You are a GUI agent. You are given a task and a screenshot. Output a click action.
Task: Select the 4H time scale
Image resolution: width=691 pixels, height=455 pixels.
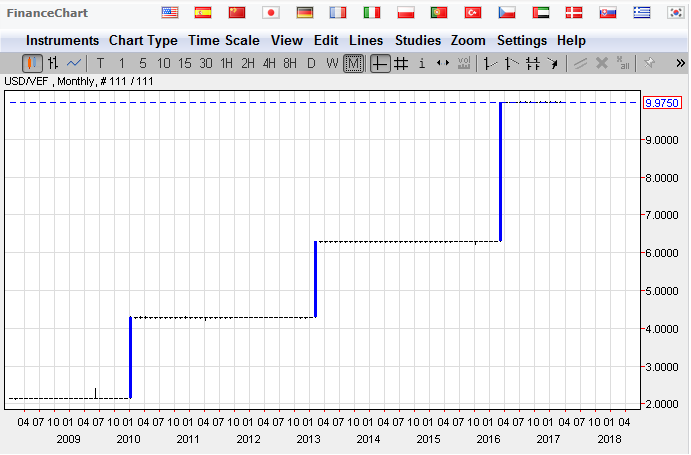pyautogui.click(x=269, y=64)
